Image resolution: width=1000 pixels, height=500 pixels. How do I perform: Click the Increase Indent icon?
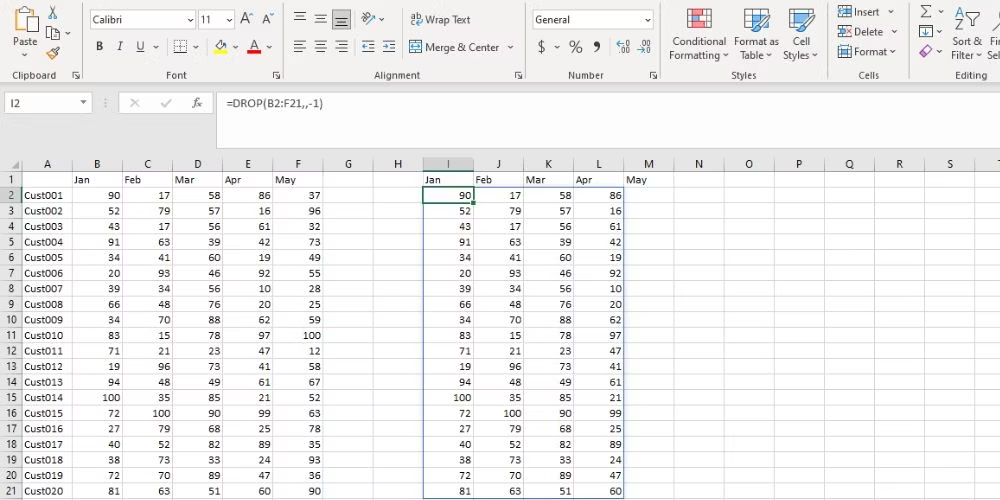(388, 47)
